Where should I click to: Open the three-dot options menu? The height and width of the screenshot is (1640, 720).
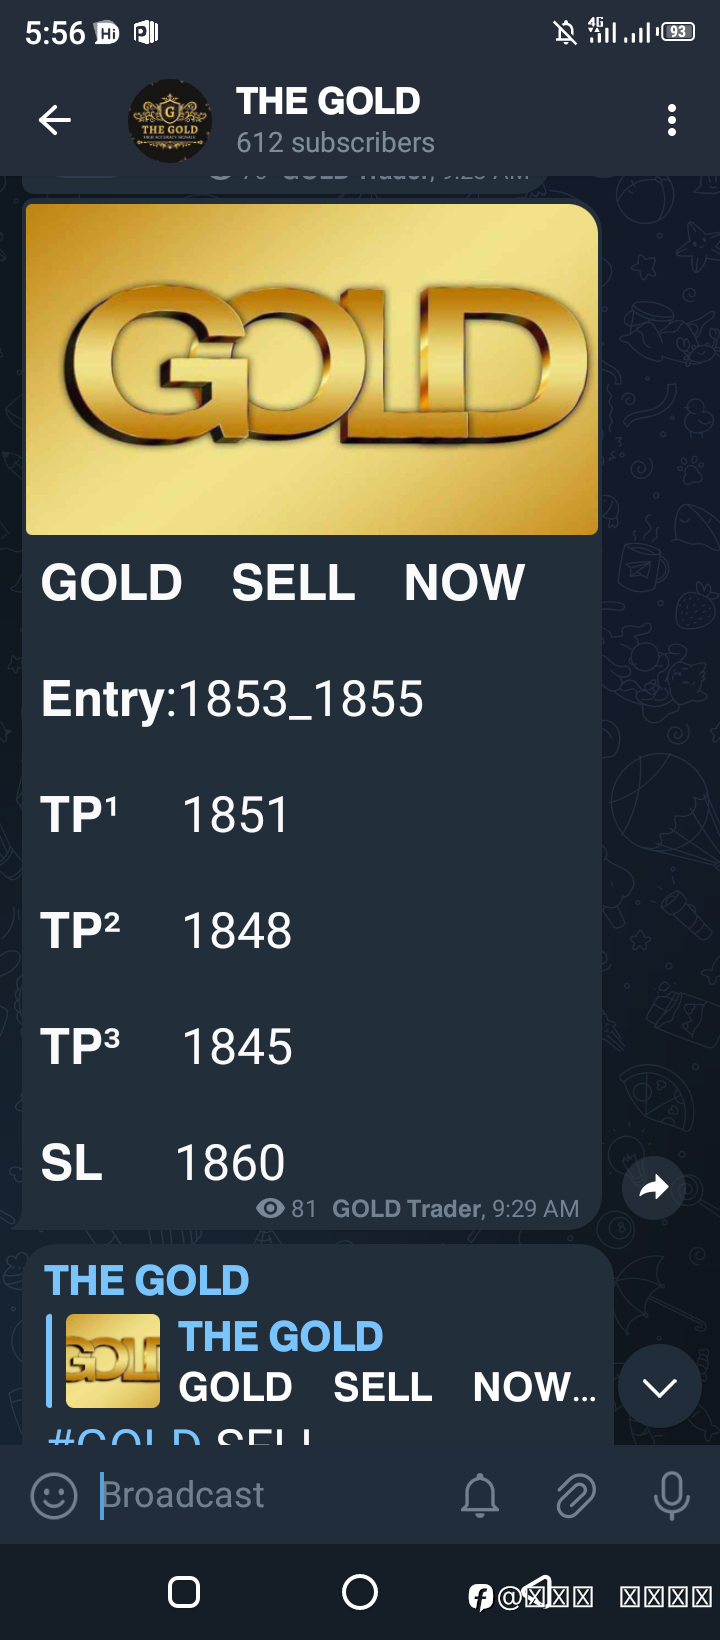click(672, 120)
